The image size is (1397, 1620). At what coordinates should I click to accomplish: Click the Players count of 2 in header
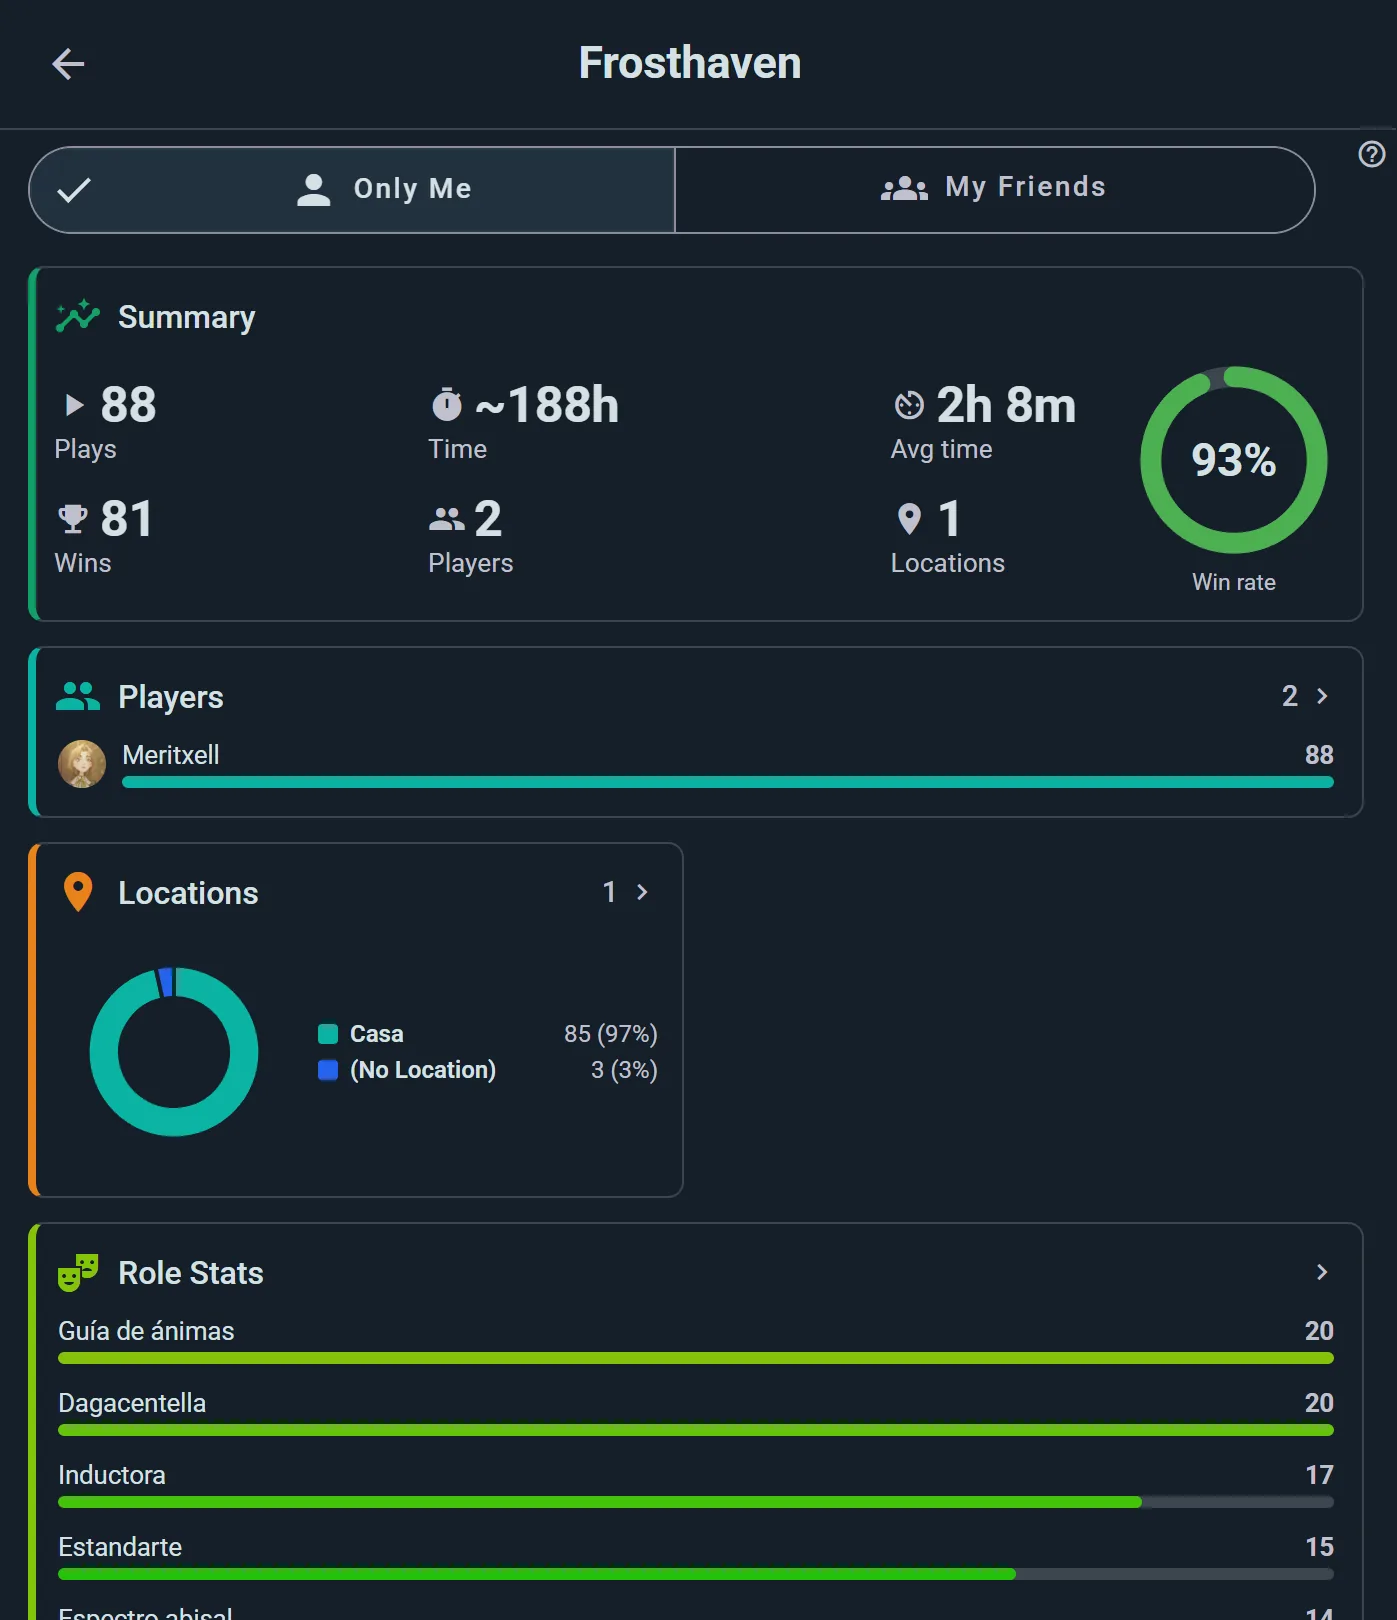[x=1290, y=696]
